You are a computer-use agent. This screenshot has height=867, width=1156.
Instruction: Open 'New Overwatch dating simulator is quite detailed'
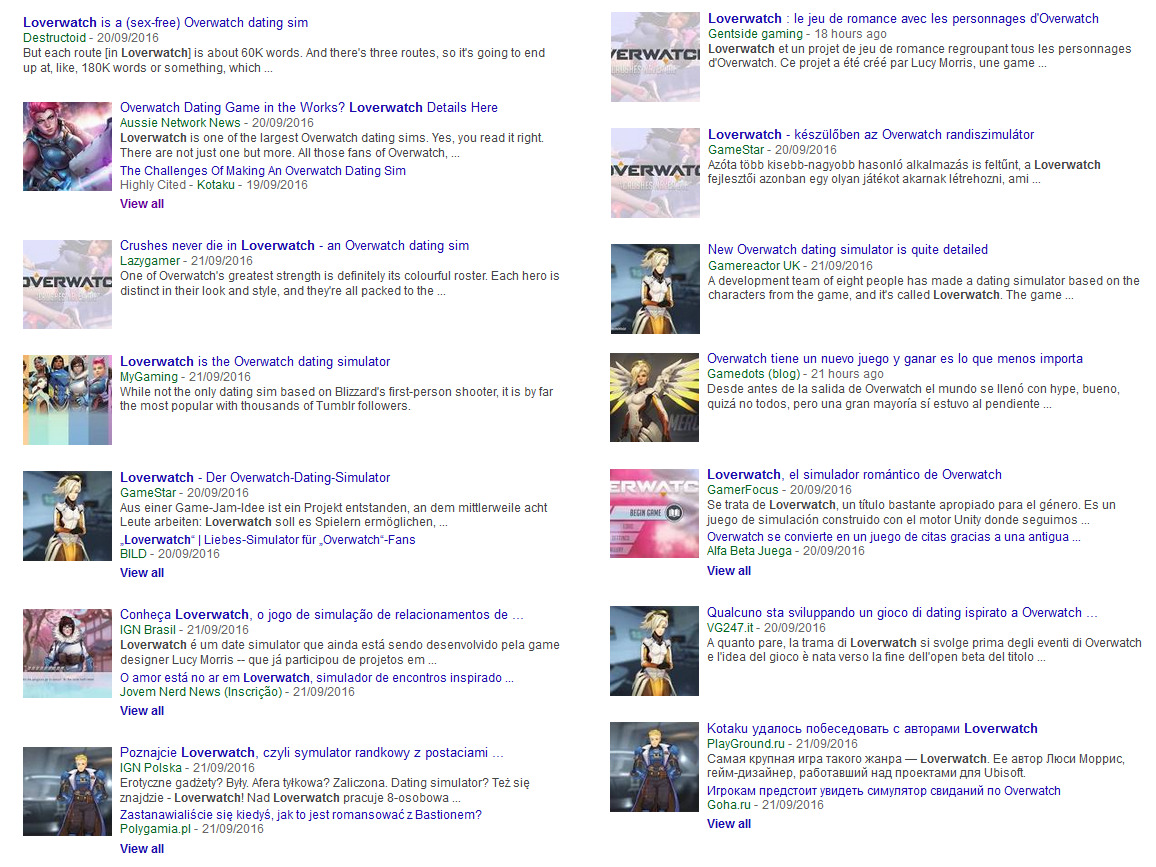point(848,249)
